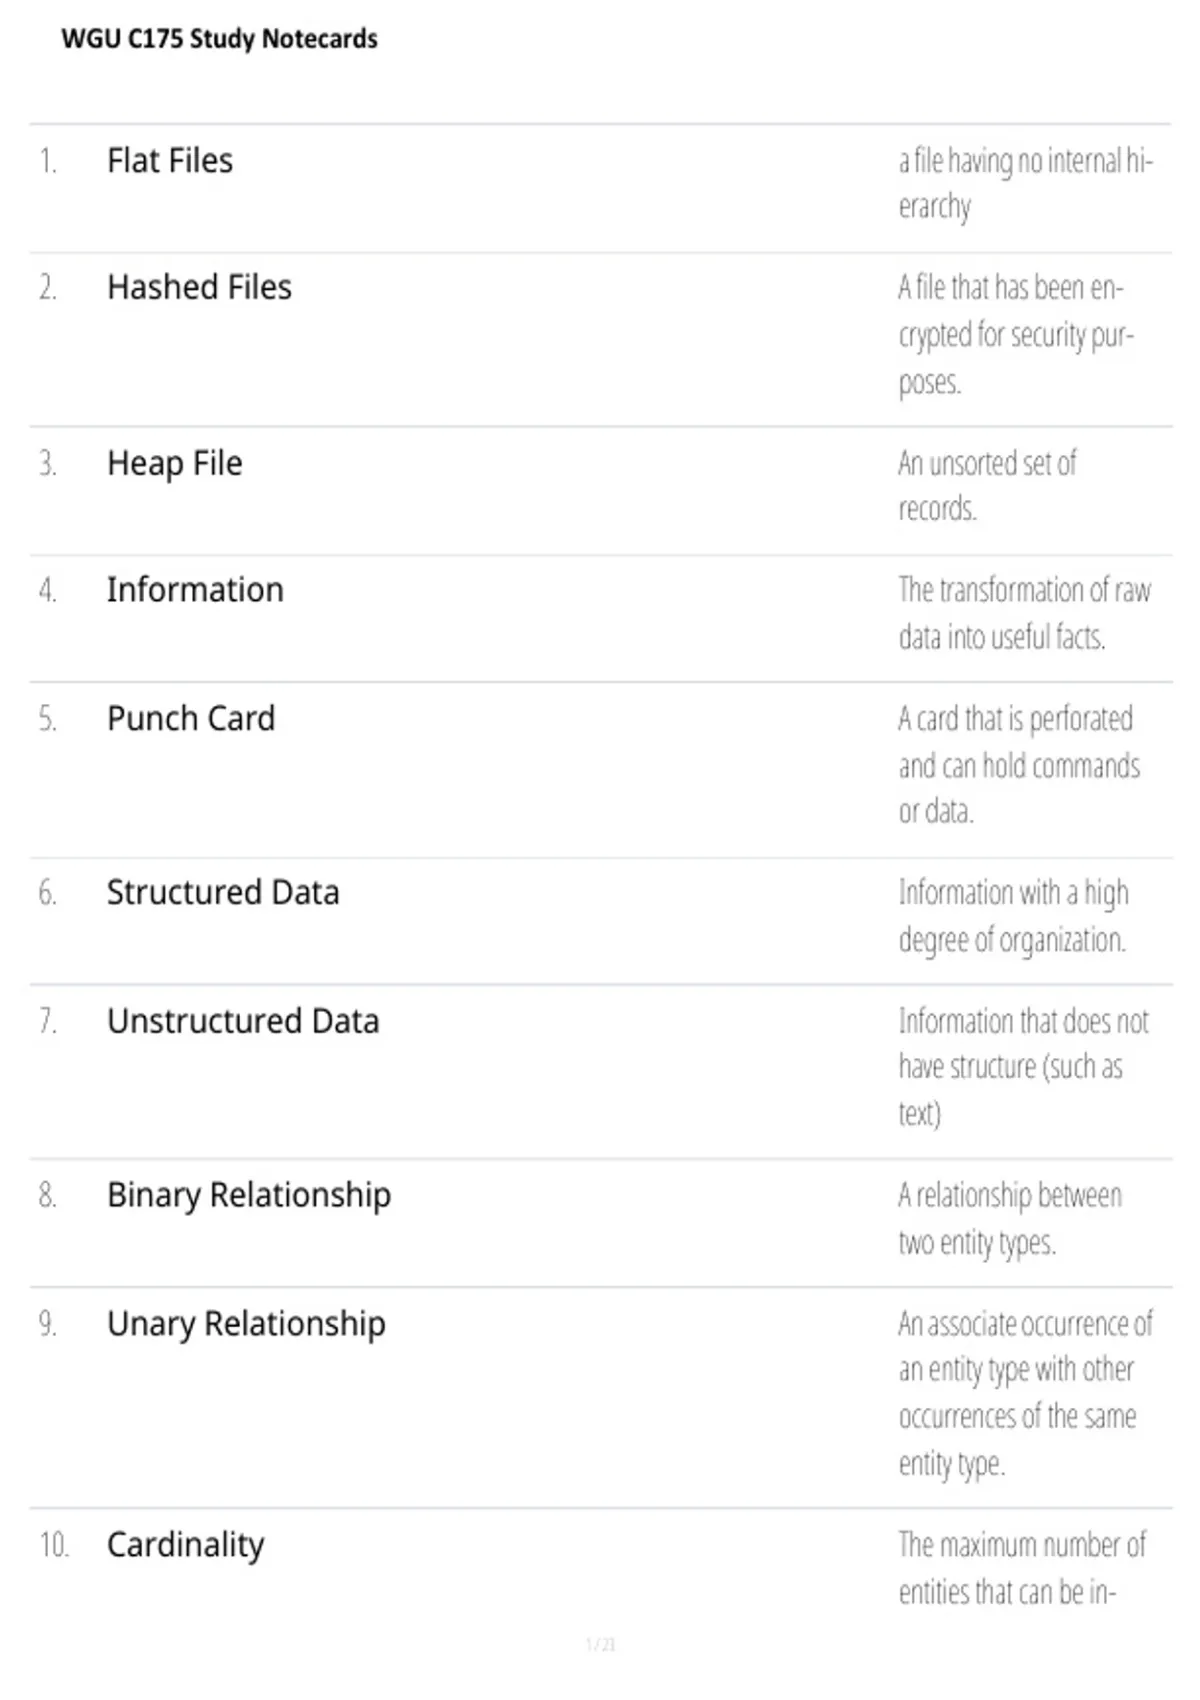1200x1700 pixels.
Task: Click the page indicator at the bottom
Action: [600, 1644]
